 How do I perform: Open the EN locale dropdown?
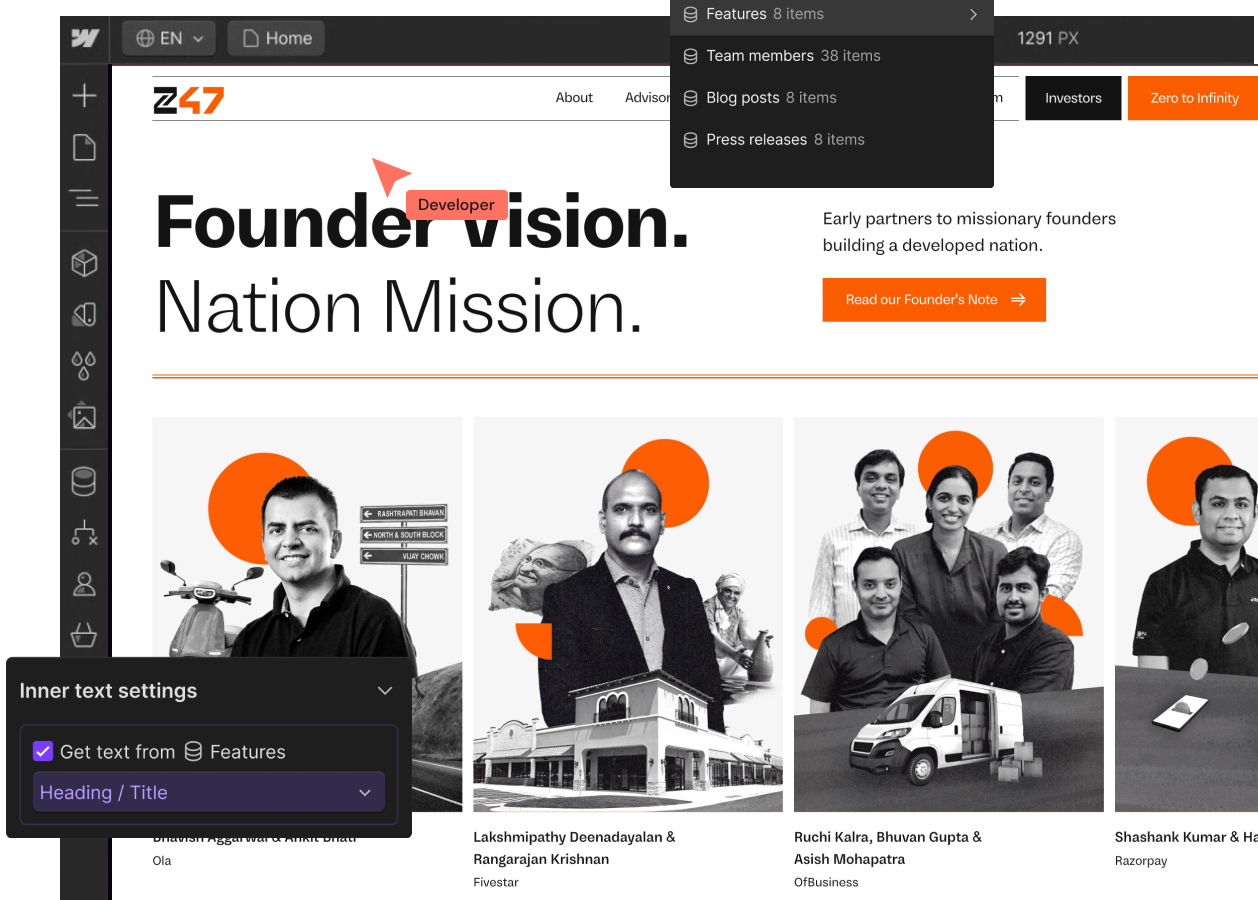click(169, 39)
